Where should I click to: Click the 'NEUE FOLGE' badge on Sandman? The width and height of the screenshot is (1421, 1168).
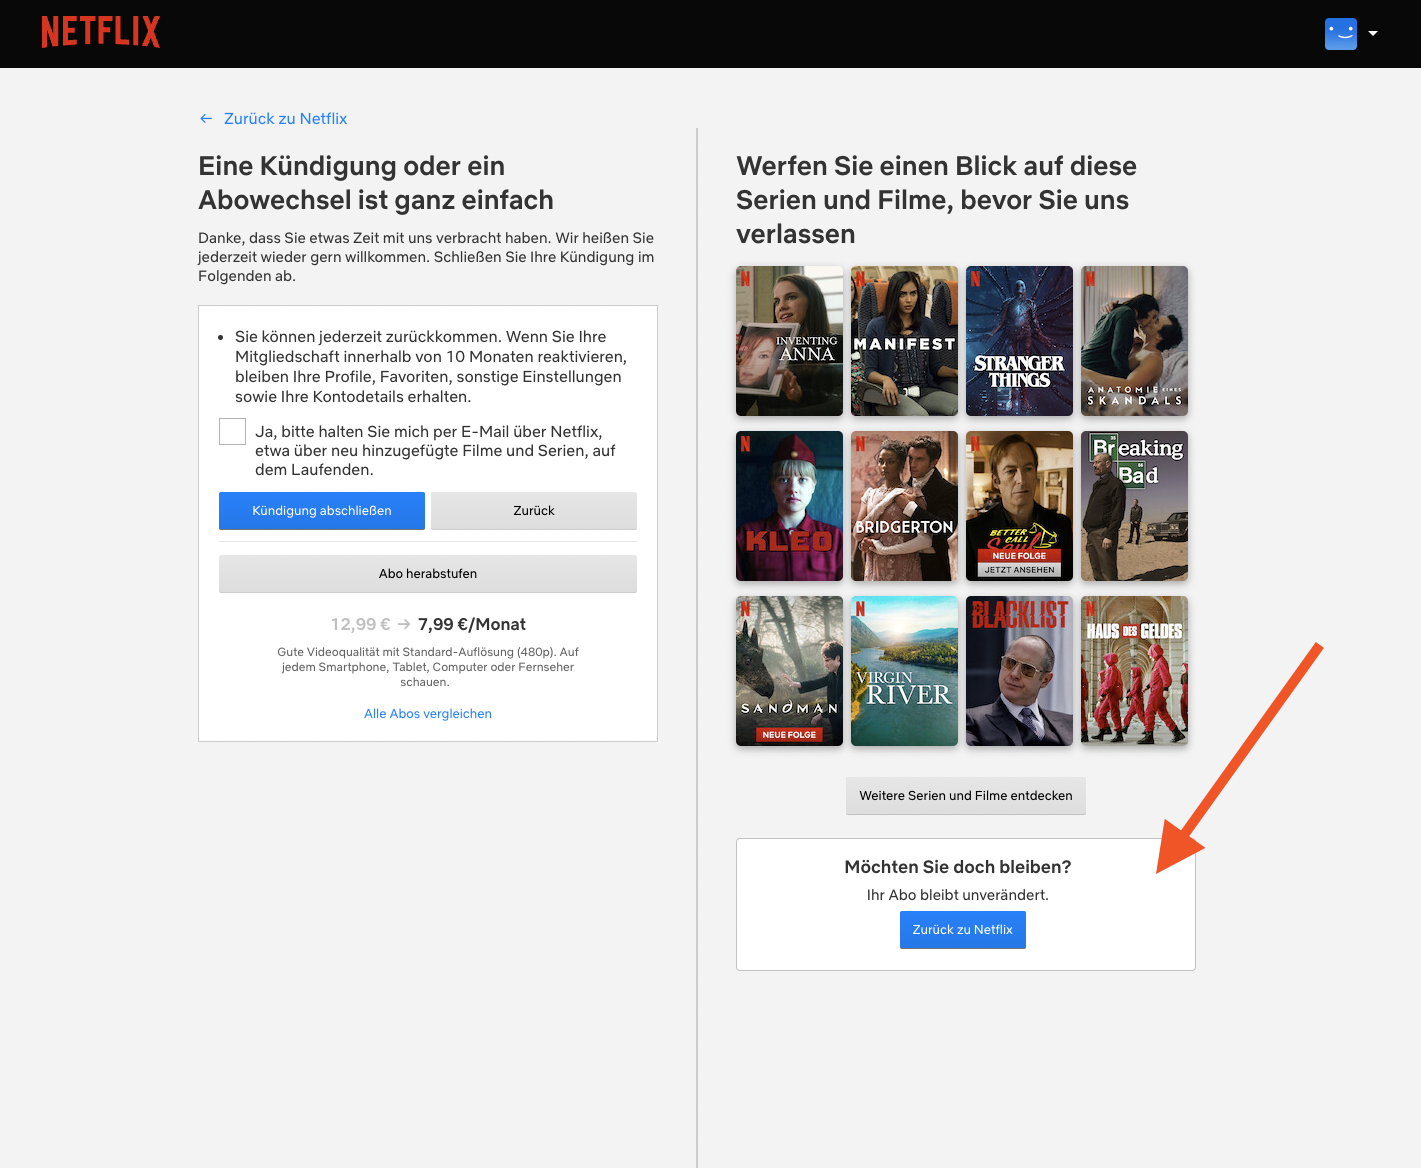click(x=789, y=735)
